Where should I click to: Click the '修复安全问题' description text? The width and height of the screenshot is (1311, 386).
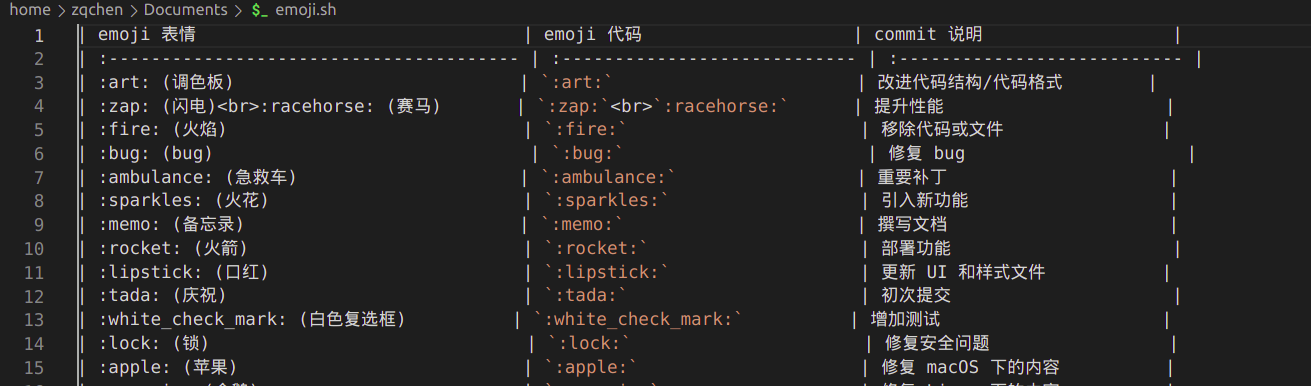937,344
